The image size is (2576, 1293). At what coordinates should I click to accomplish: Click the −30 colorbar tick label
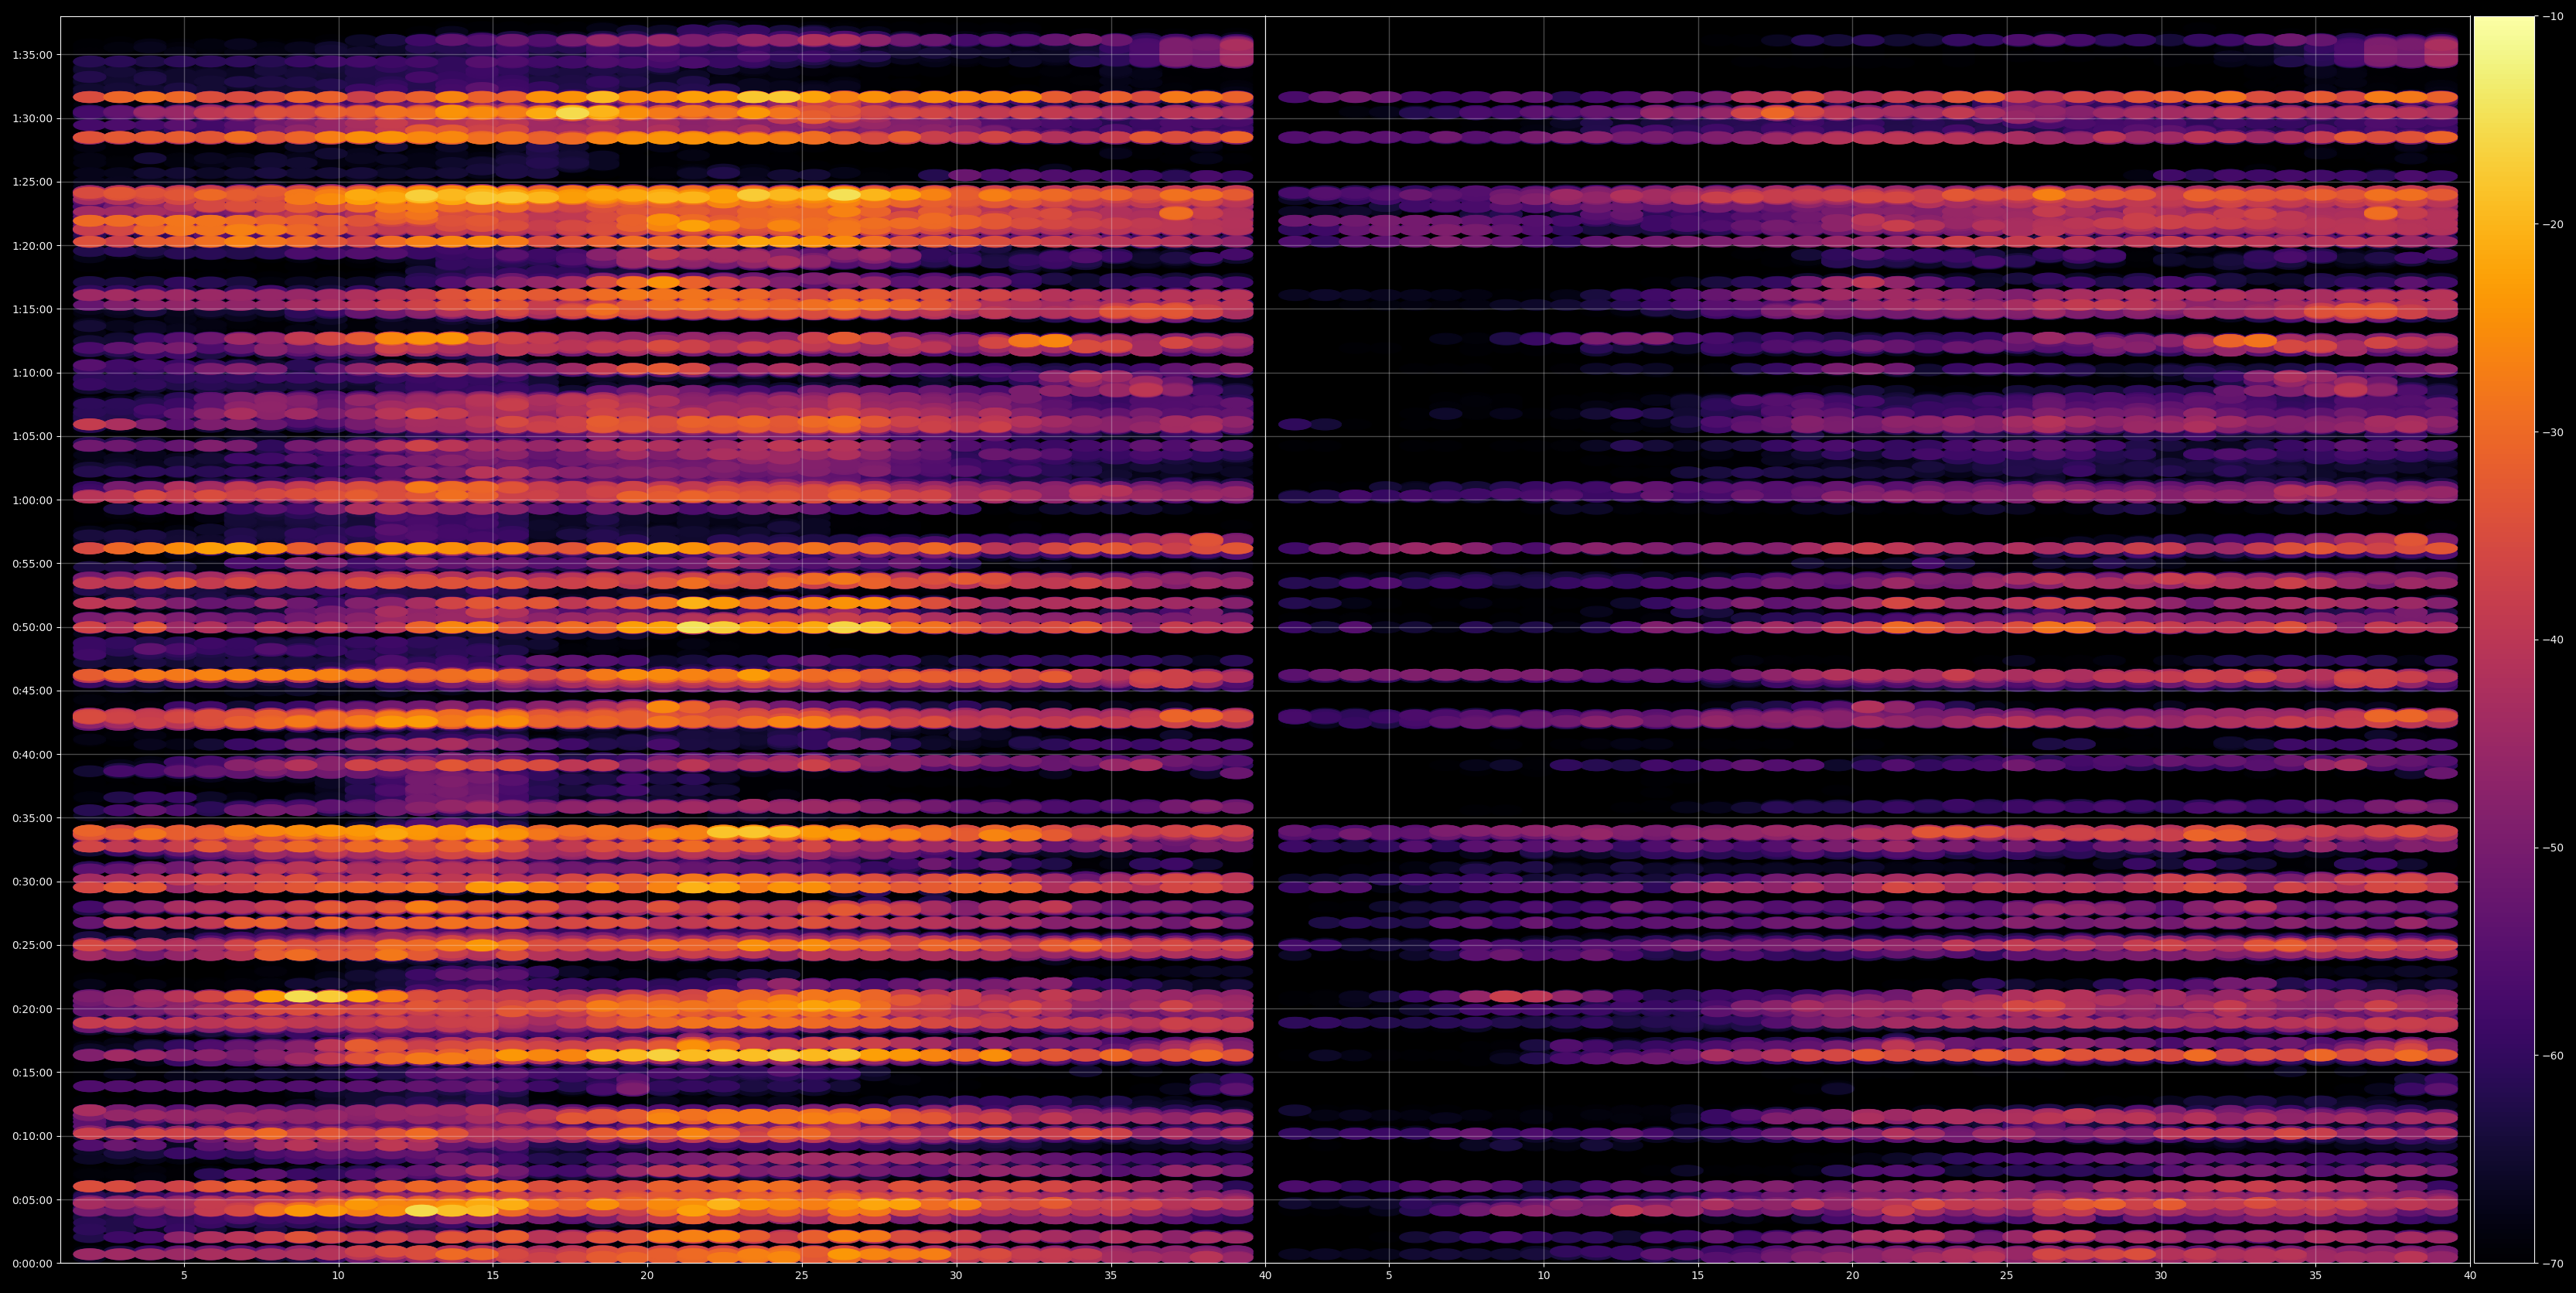2553,433
